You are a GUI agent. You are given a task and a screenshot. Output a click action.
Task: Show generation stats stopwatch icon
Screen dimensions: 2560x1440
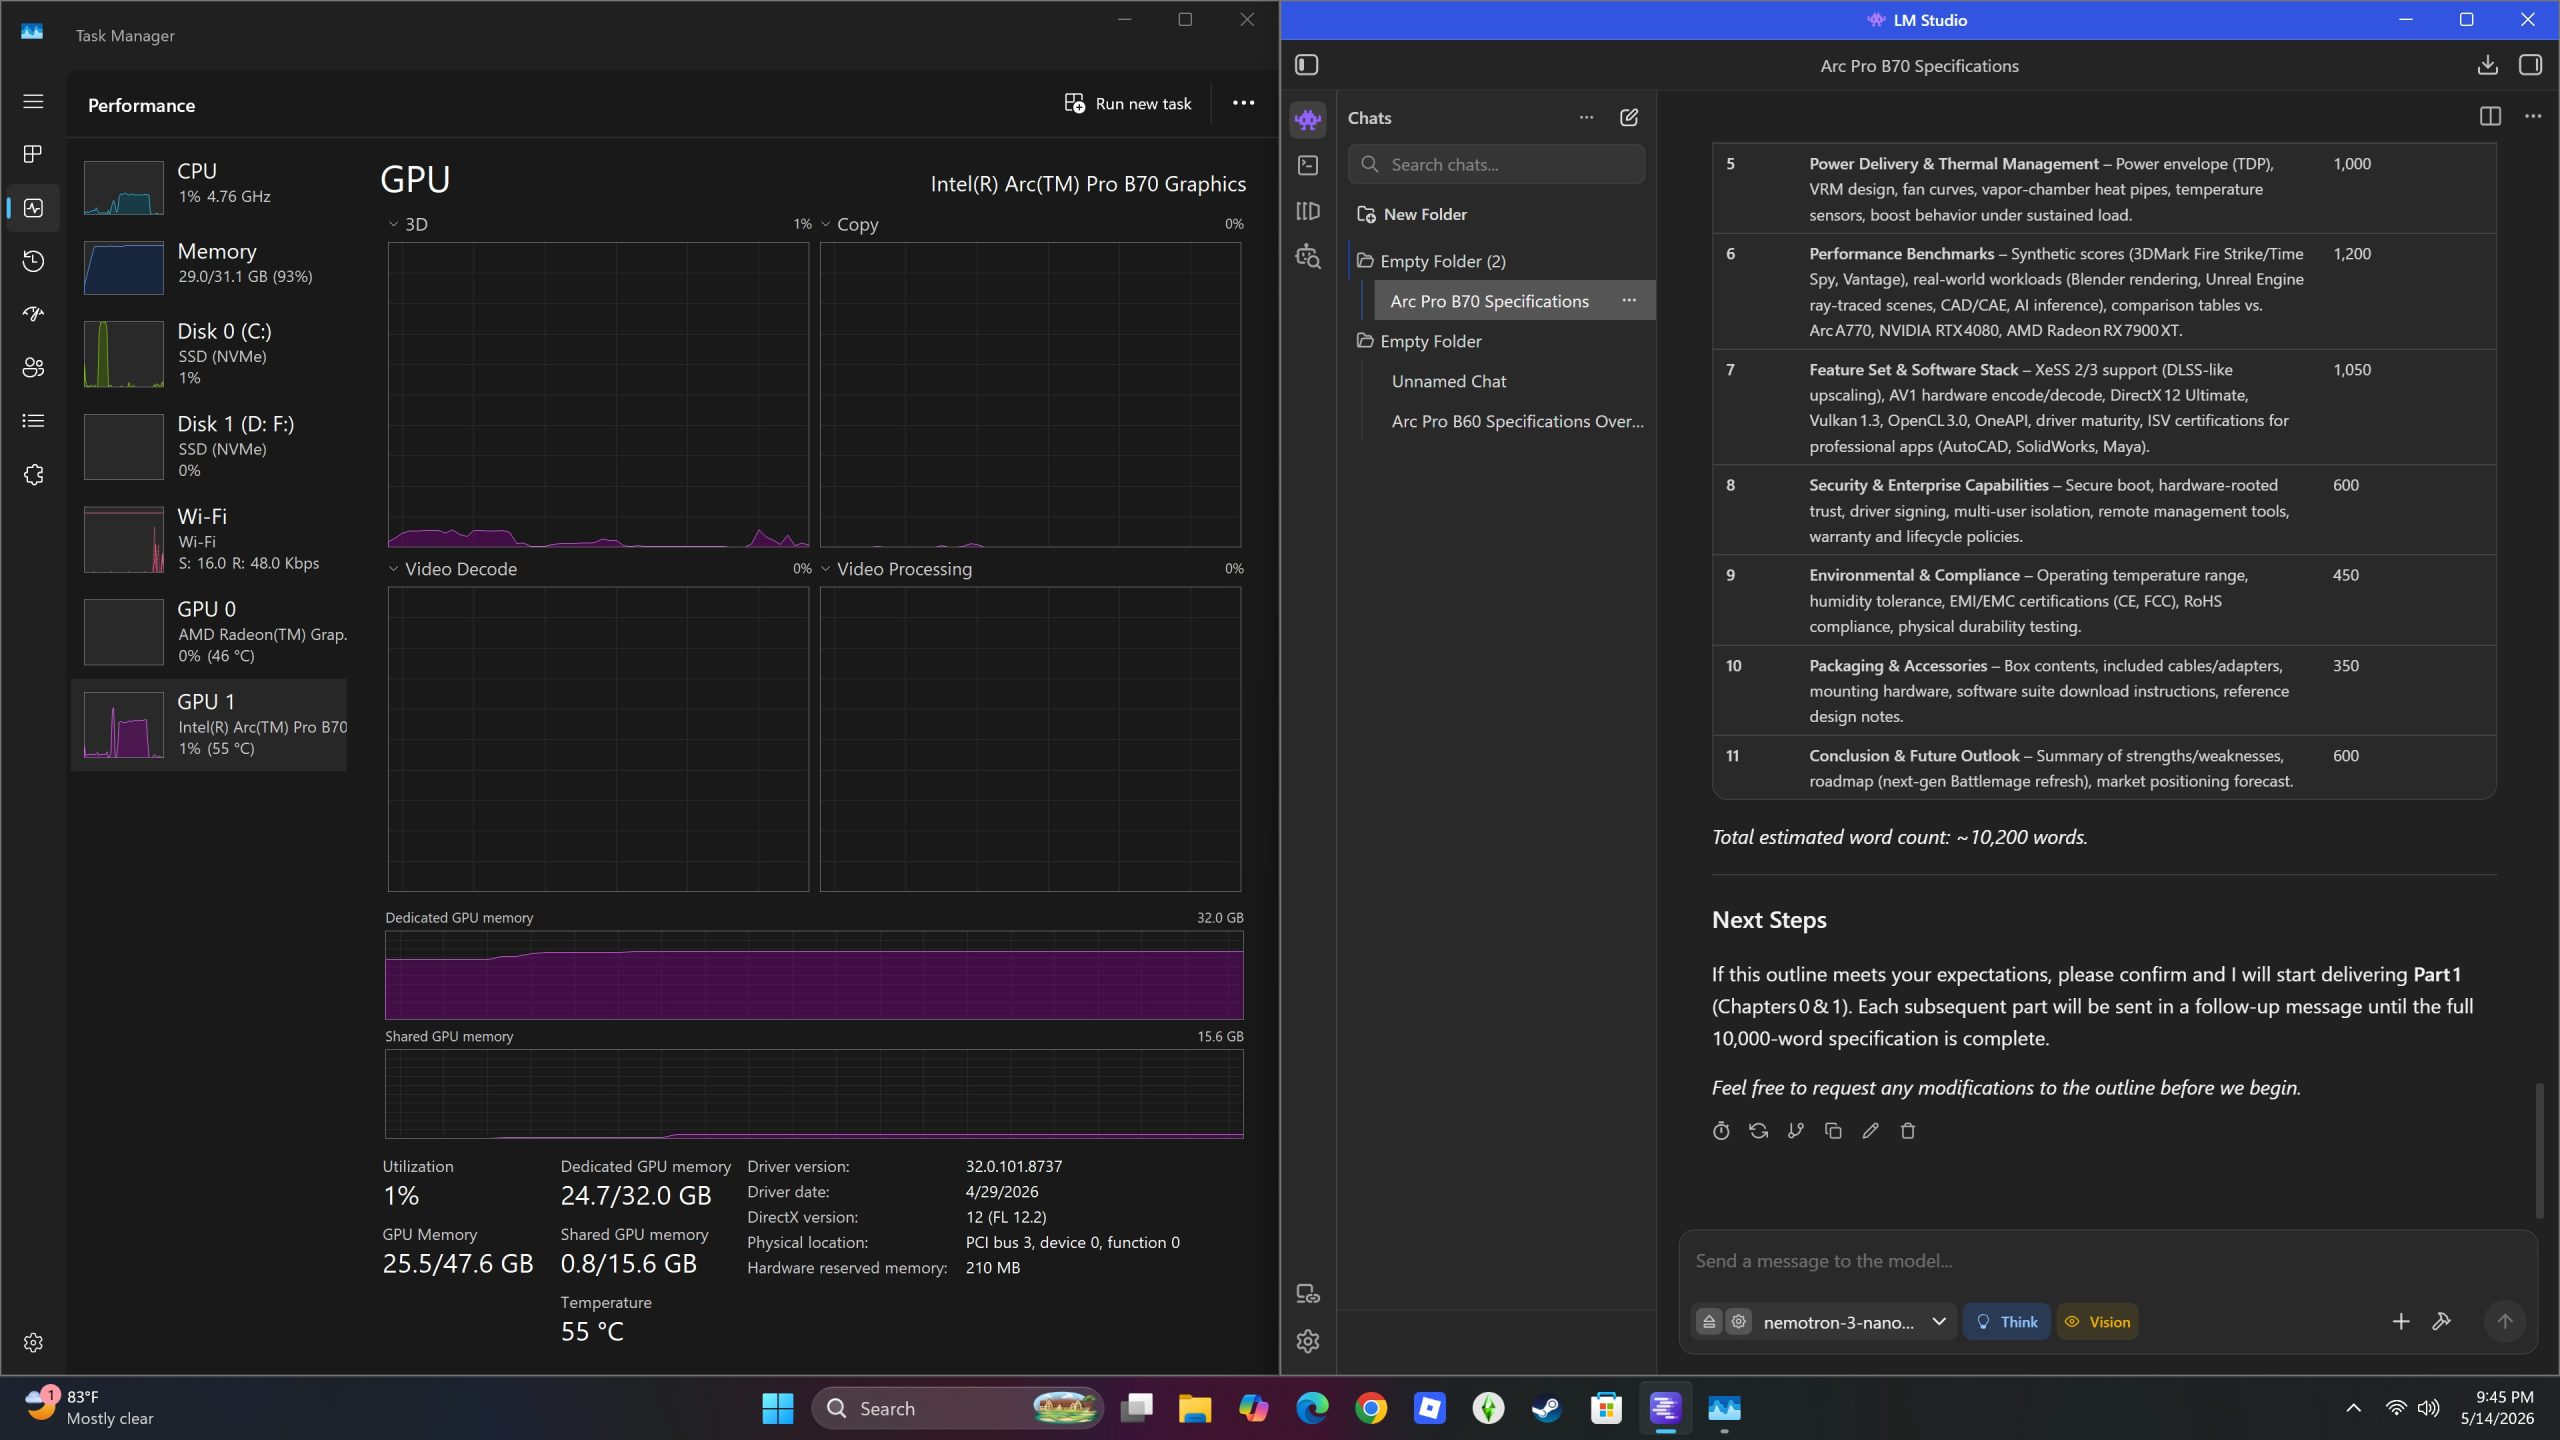tap(1721, 1130)
